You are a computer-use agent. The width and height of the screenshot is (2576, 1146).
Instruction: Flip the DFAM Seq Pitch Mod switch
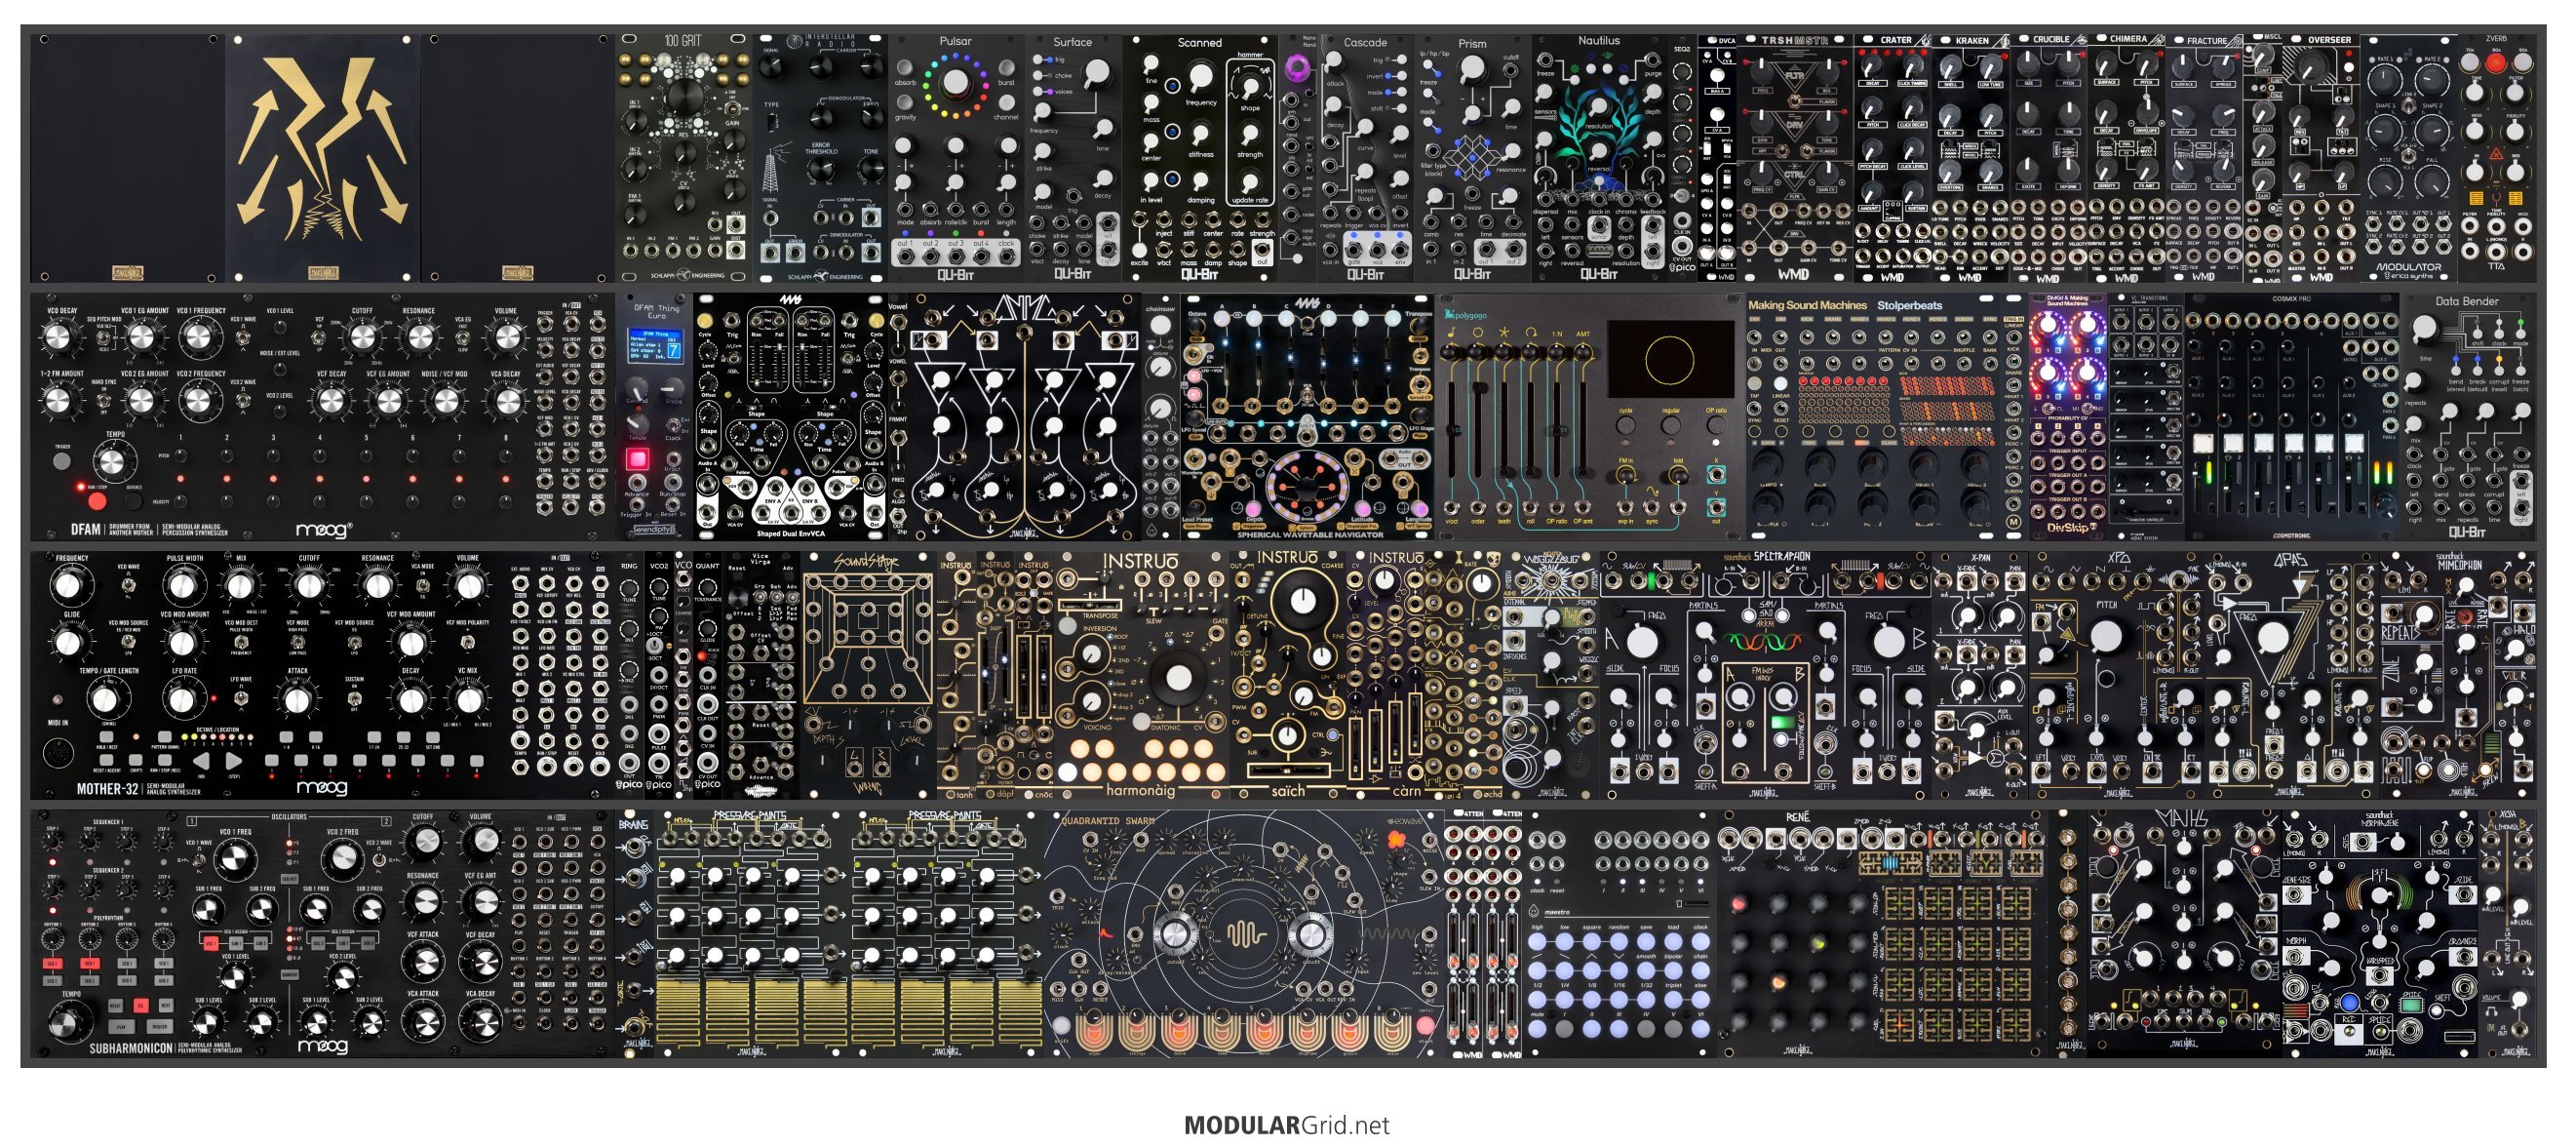[x=104, y=338]
